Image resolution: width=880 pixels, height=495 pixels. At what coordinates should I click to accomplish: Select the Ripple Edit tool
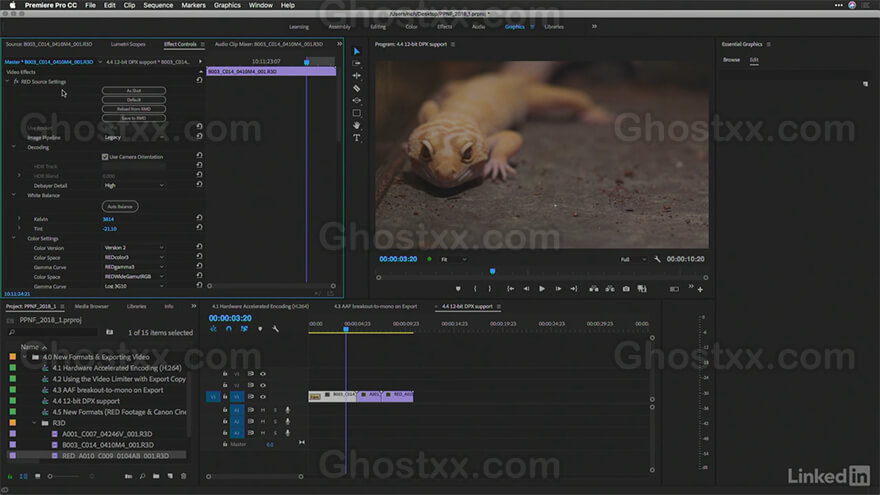point(356,76)
